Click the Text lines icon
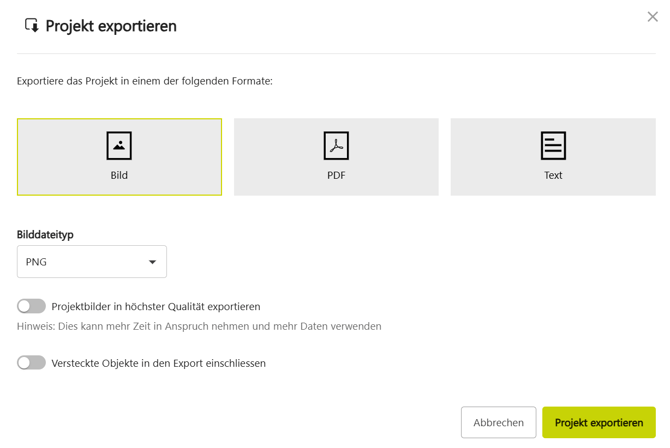The width and height of the screenshot is (670, 448). (553, 146)
